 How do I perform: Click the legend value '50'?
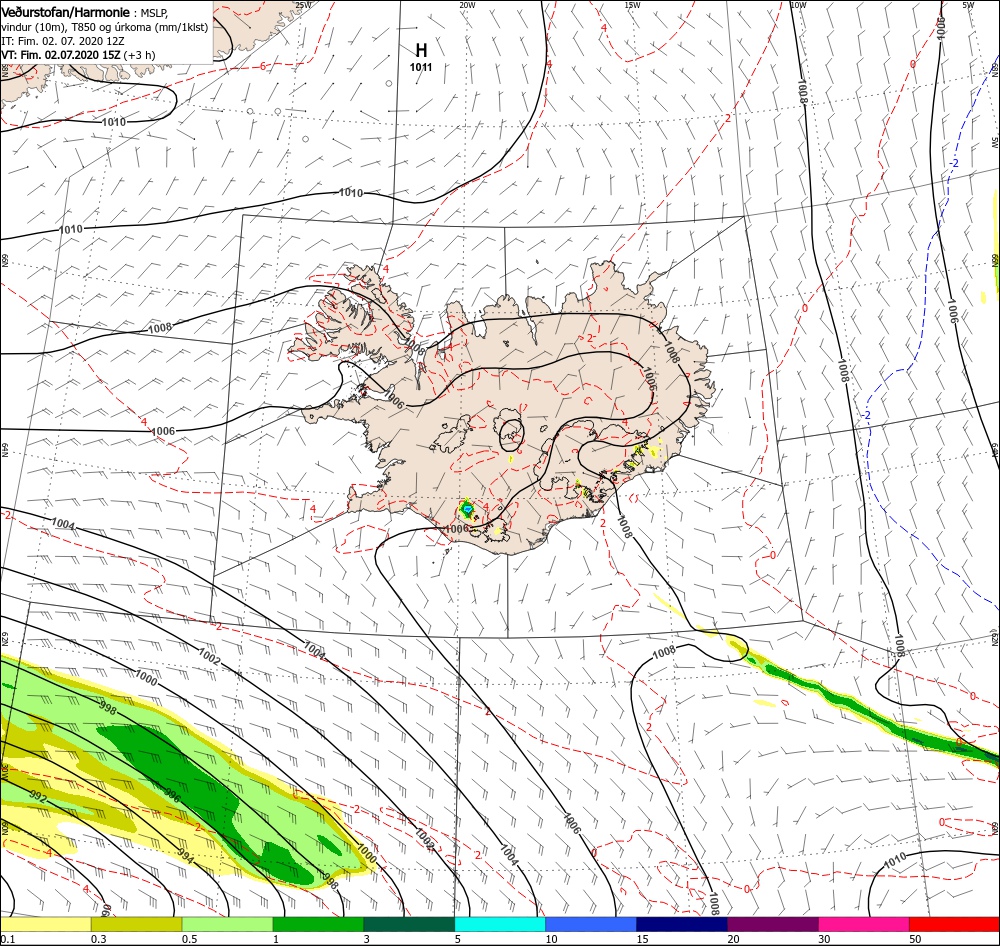click(915, 939)
